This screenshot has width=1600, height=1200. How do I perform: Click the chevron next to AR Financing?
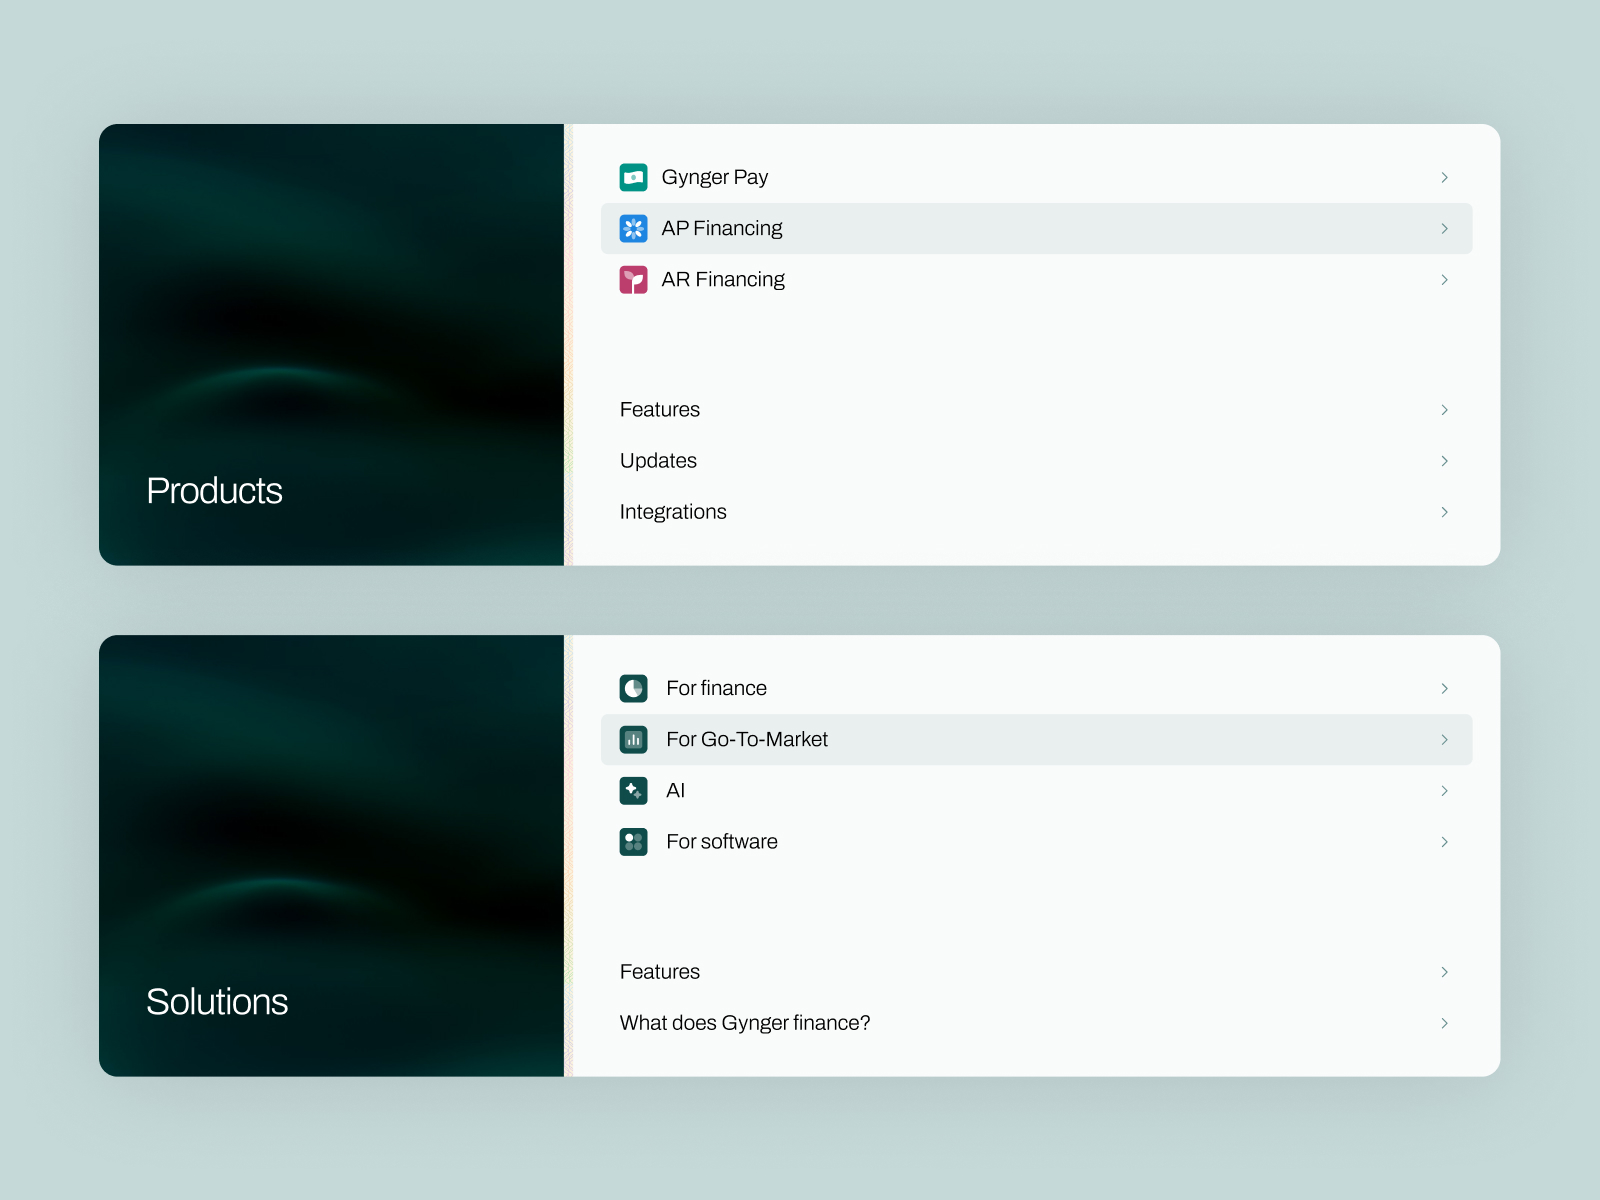[x=1444, y=279]
